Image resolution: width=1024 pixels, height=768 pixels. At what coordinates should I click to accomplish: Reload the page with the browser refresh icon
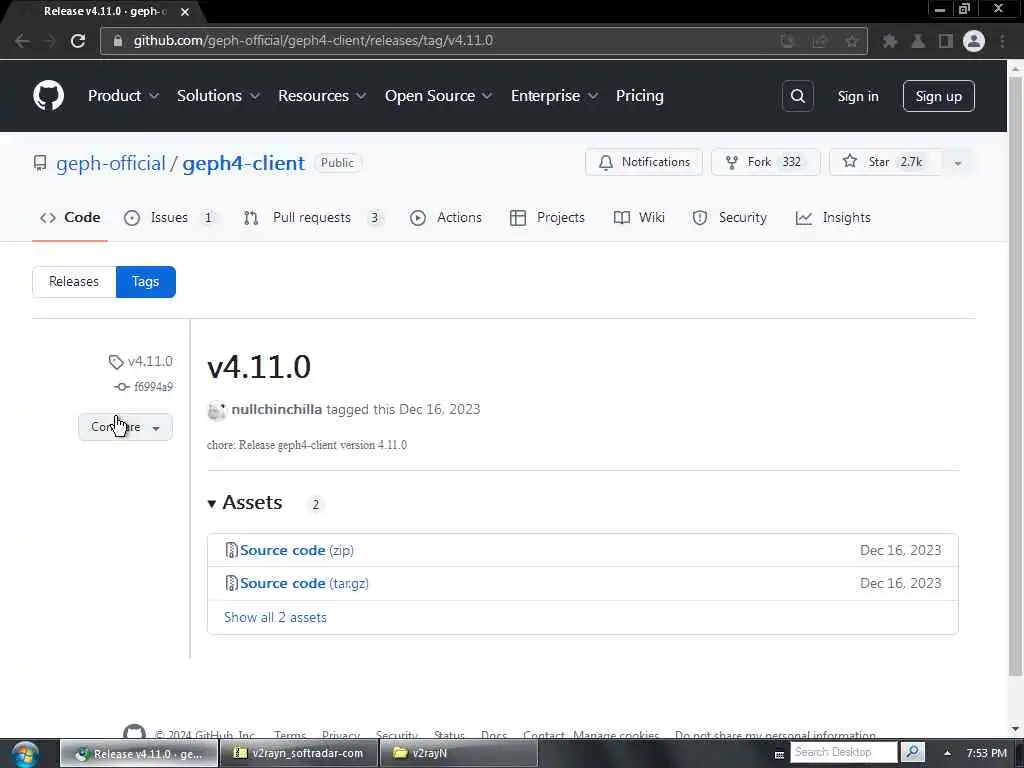[x=78, y=40]
